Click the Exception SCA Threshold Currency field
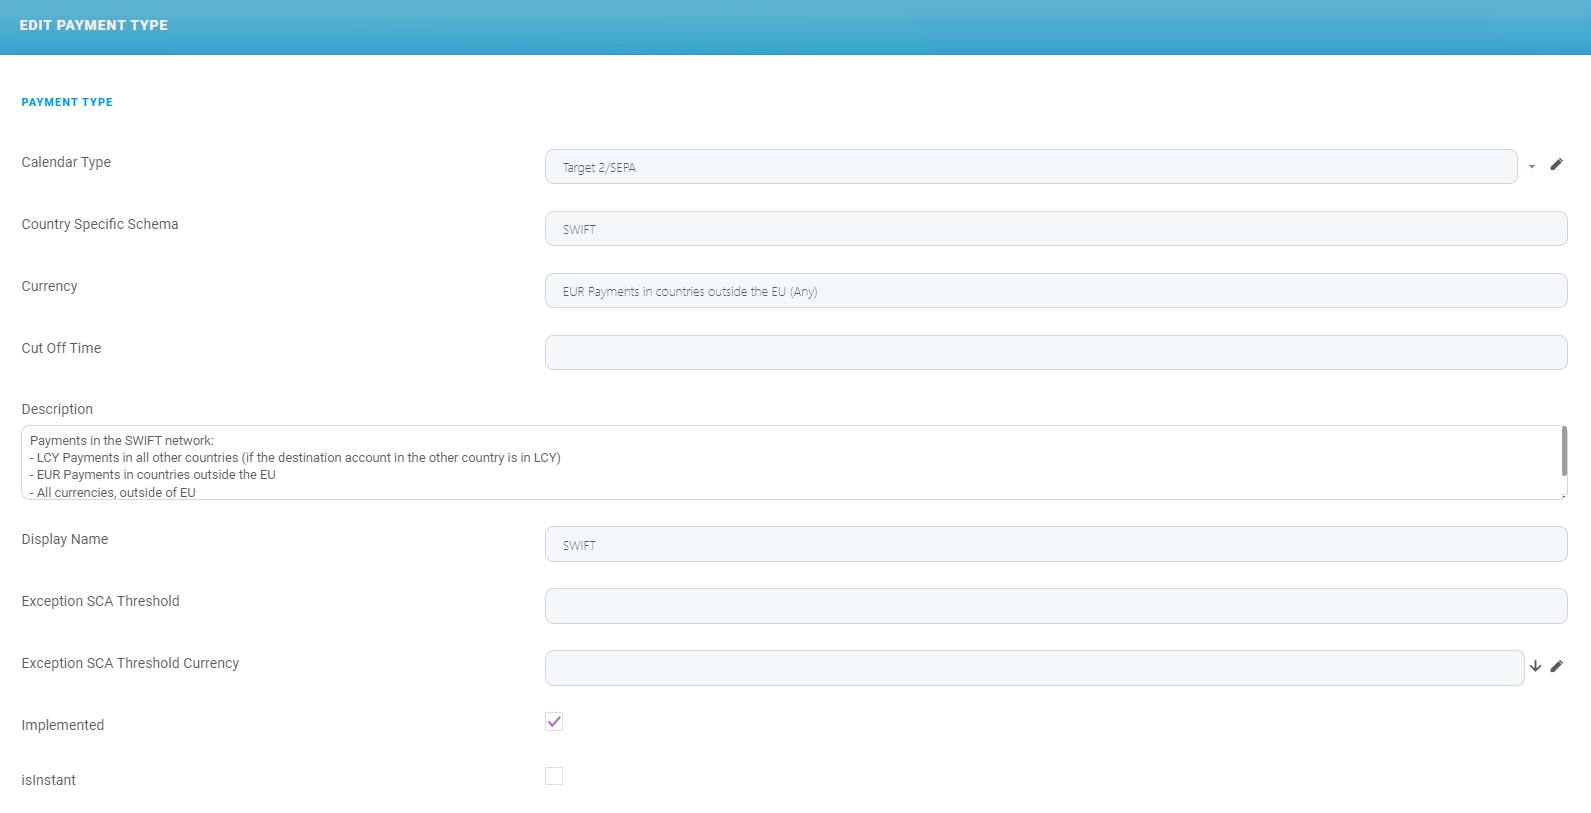The width and height of the screenshot is (1591, 813). pyautogui.click(x=1033, y=668)
